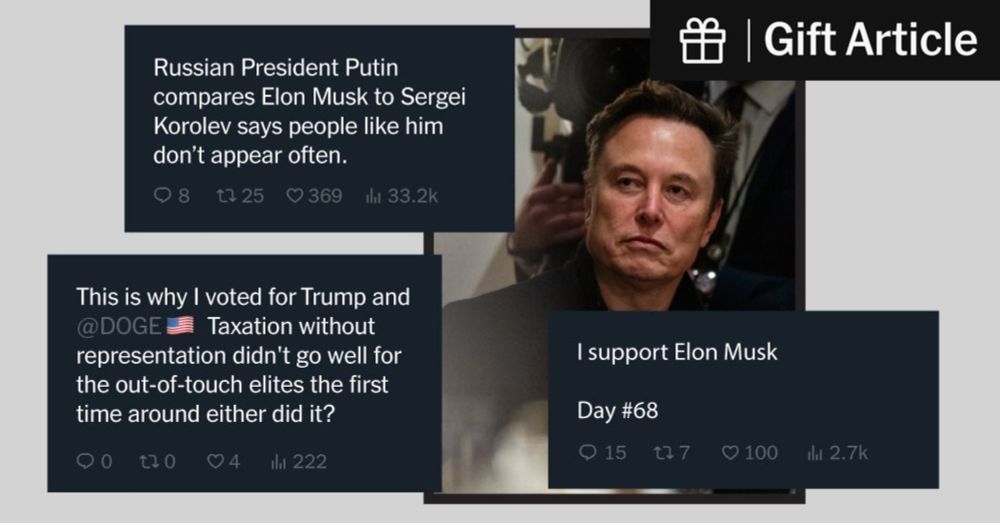This screenshot has width=1000, height=523.
Task: View 33.2k views analytics icon
Action: click(x=373, y=196)
